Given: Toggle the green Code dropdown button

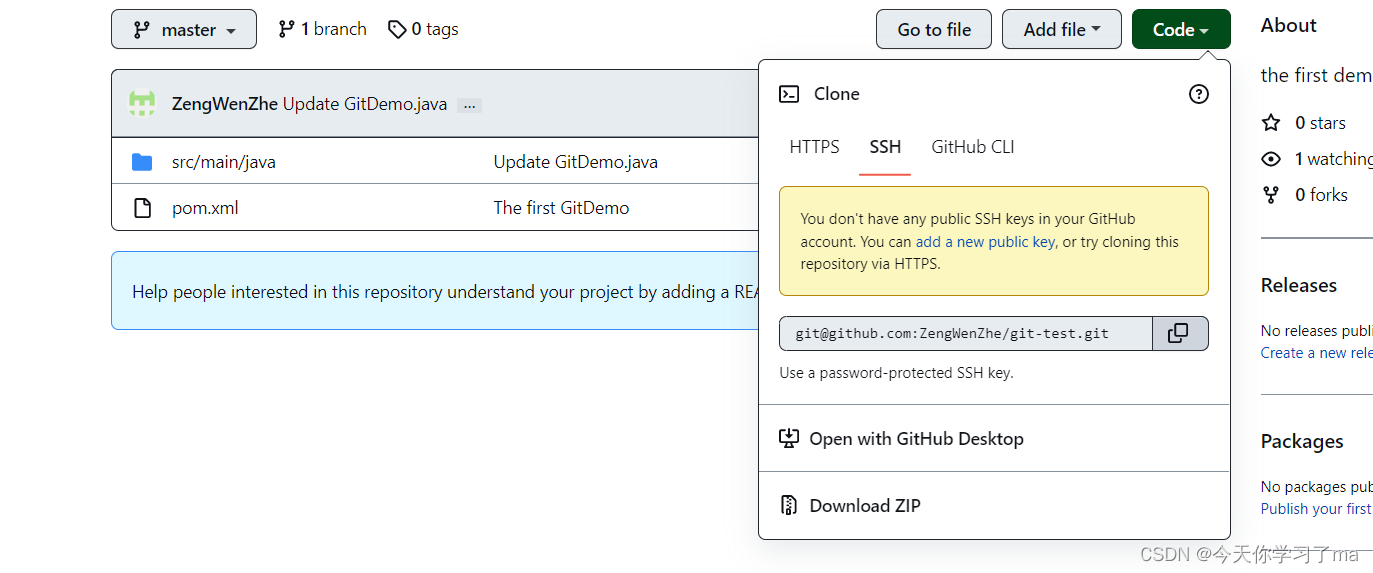Looking at the screenshot, I should [x=1181, y=29].
